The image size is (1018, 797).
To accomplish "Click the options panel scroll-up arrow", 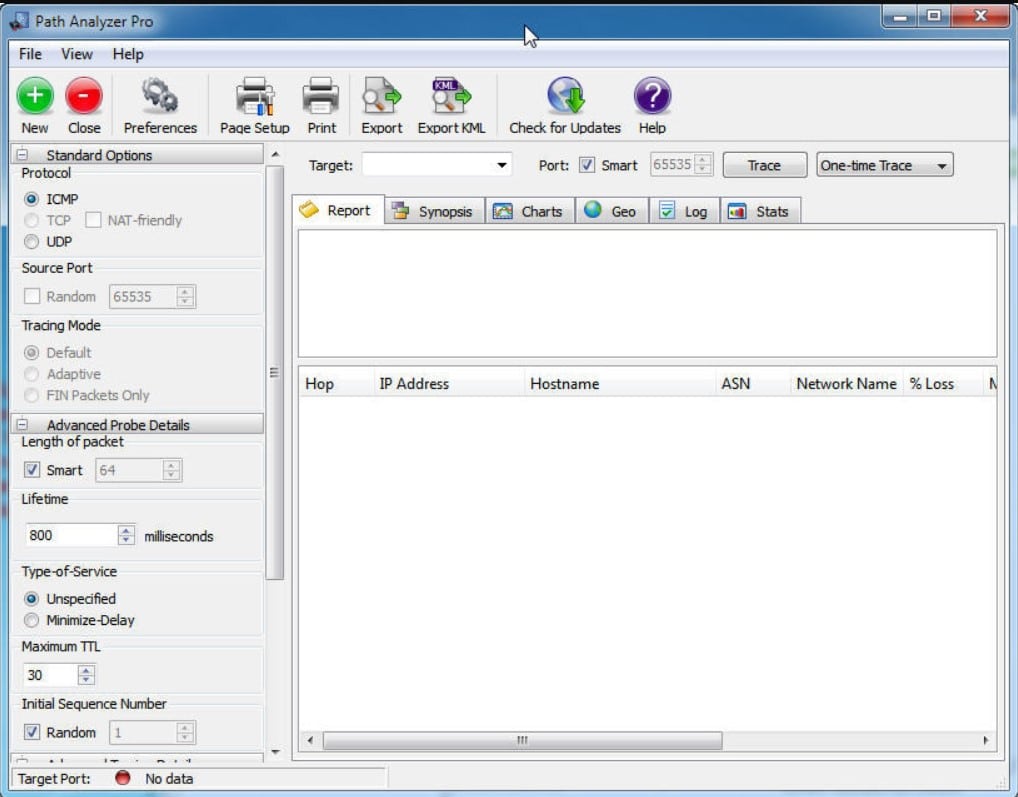I will pos(275,154).
